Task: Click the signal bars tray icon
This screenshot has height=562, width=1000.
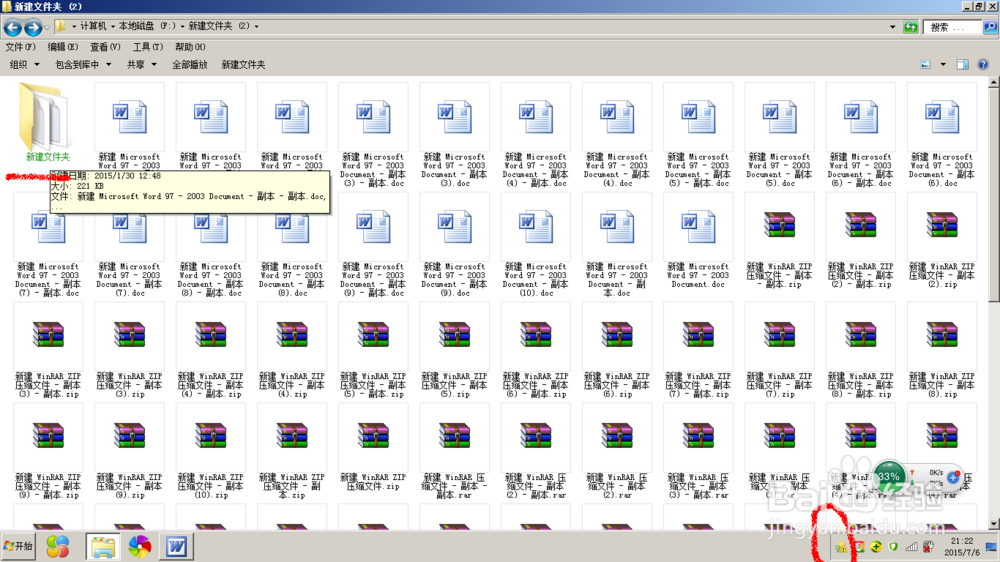Action: coord(911,547)
